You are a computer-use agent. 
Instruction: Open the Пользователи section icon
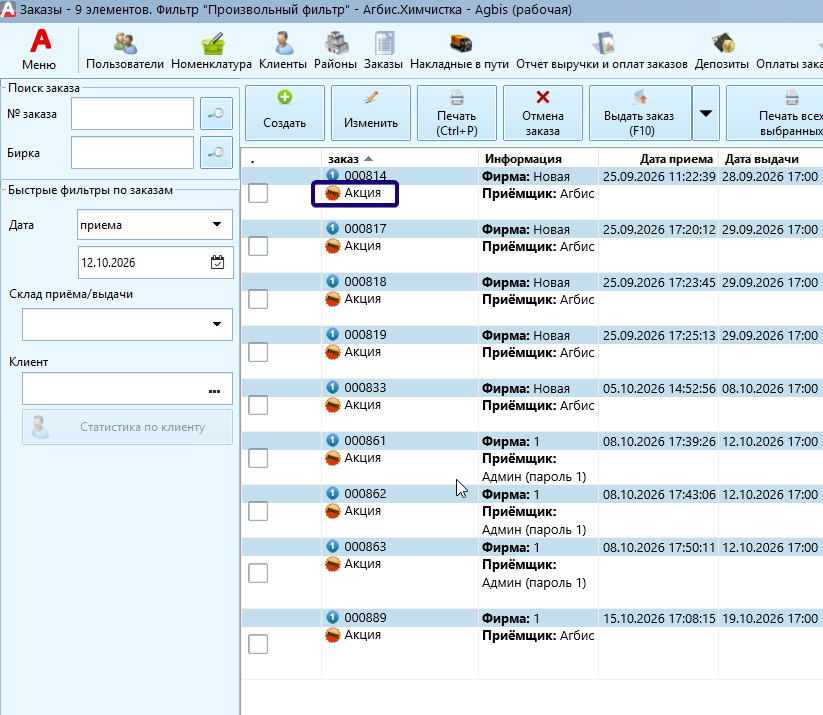125,43
